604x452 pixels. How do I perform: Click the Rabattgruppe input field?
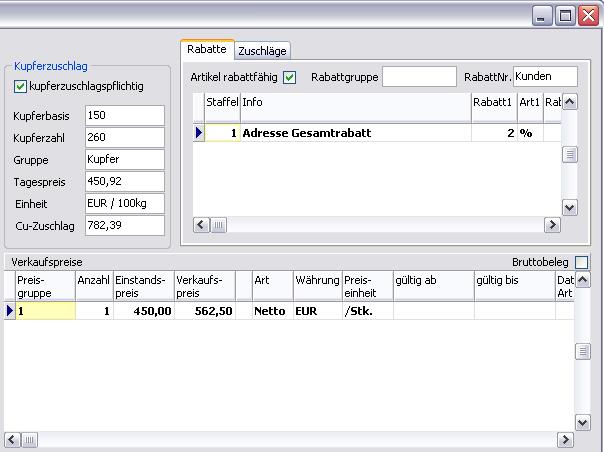click(x=419, y=77)
